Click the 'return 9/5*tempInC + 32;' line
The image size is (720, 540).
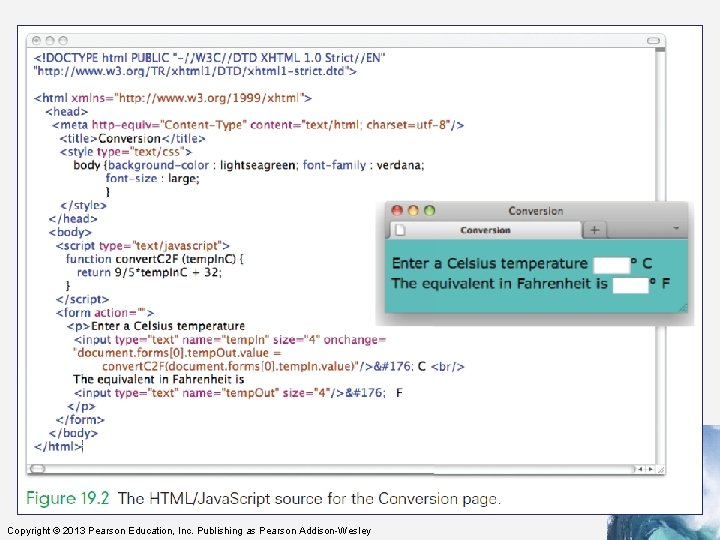click(x=149, y=272)
